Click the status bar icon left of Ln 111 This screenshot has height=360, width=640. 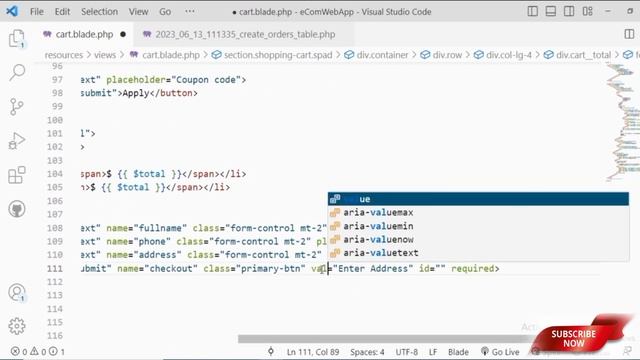click(271, 351)
